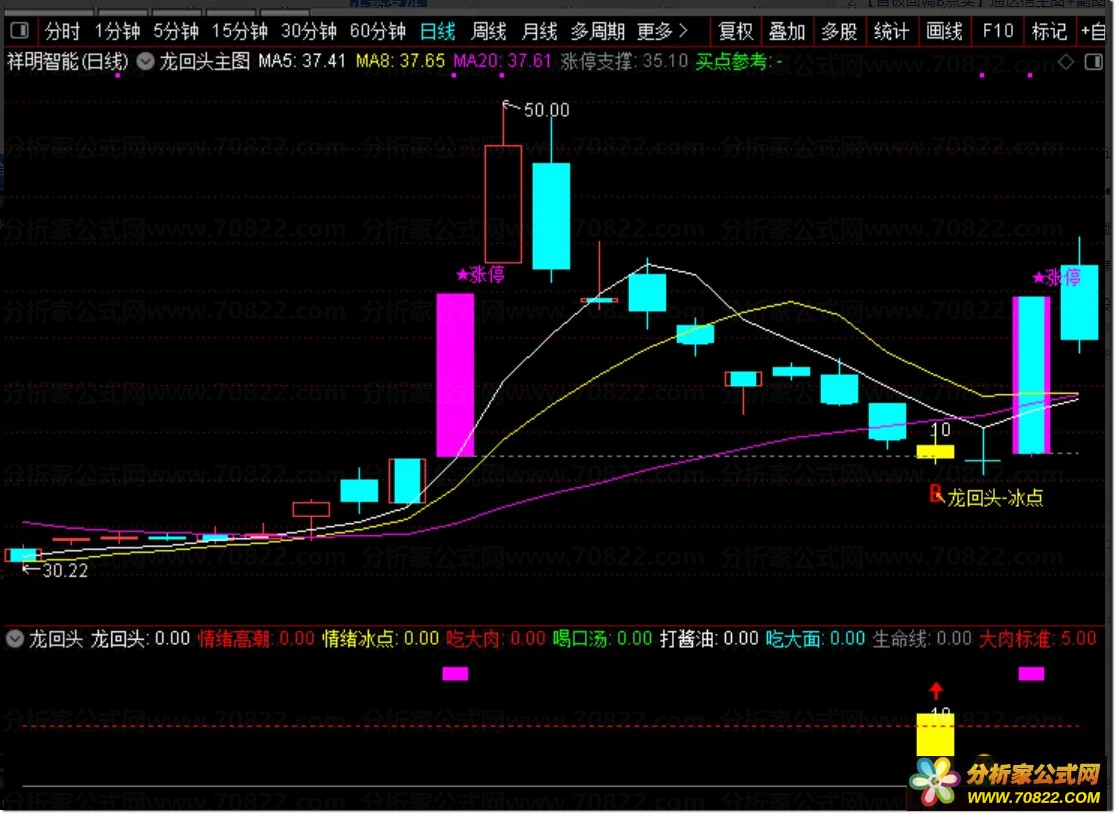The width and height of the screenshot is (1117, 814).
Task: Expand the 龙回头 sub-chart indicator dropdown
Action: (x=14, y=640)
